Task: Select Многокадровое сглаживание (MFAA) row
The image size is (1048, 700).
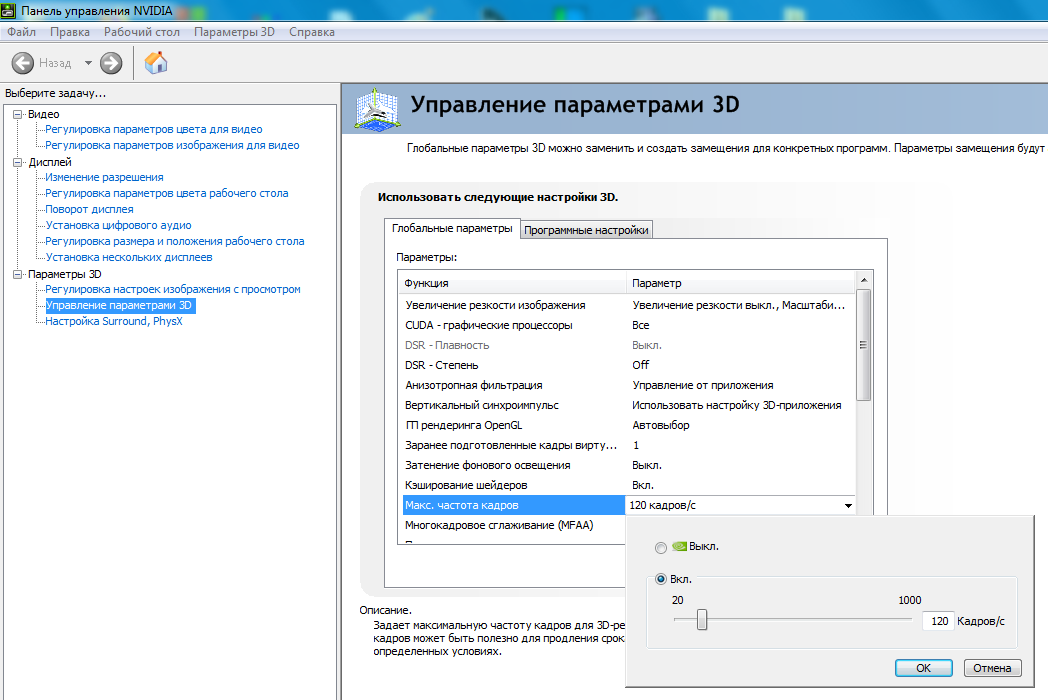Action: coord(513,526)
